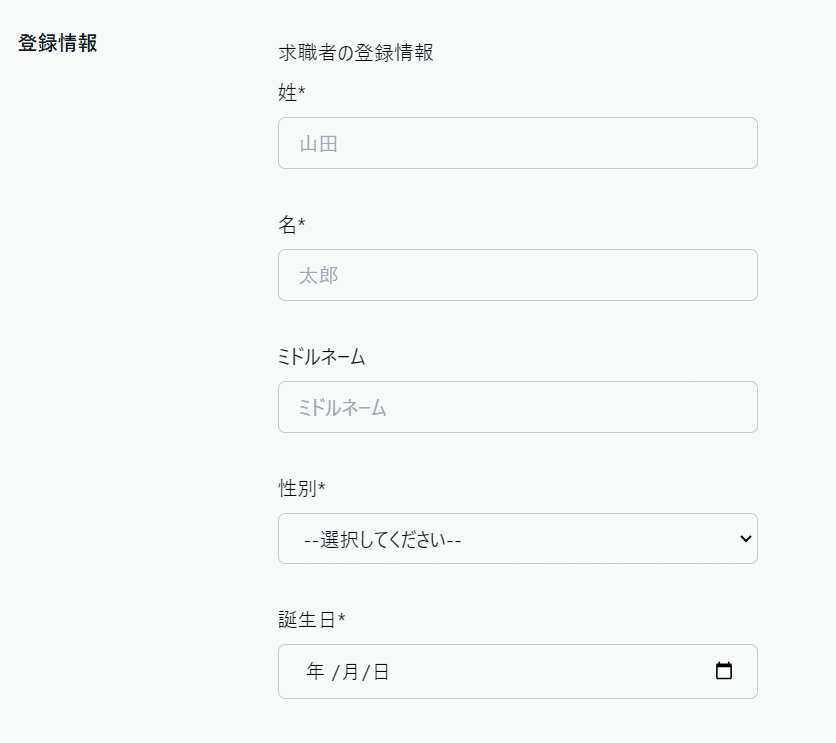Click the 姓* field label
Viewport: 836px width, 743px height.
[291, 93]
